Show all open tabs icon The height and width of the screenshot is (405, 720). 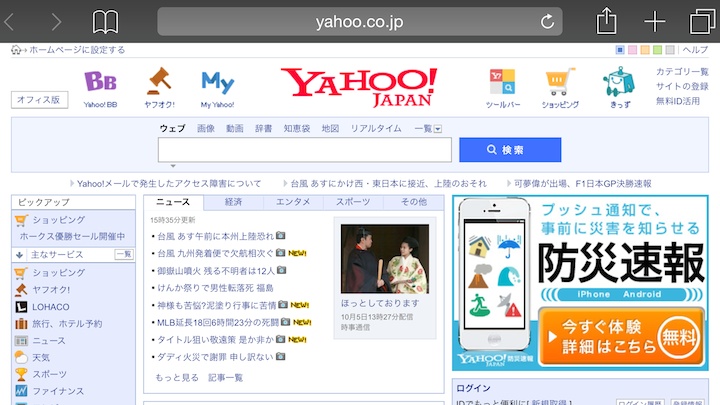[x=702, y=22]
